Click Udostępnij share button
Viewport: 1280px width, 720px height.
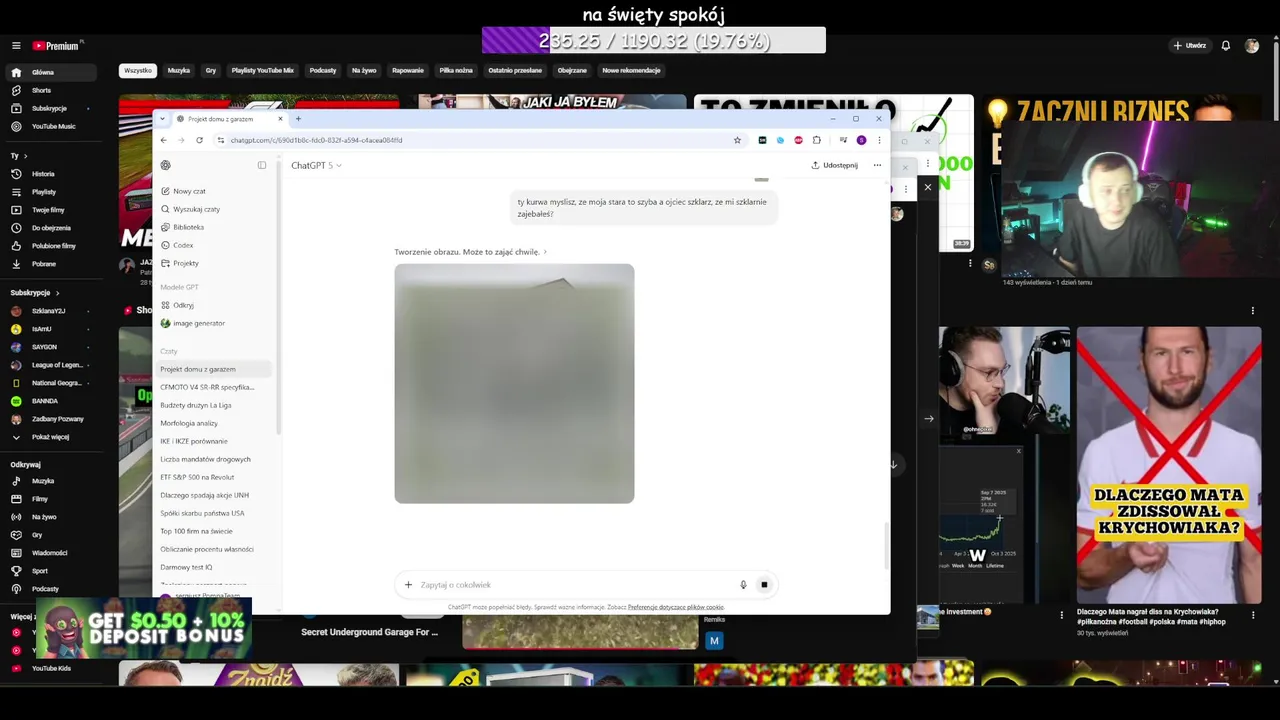click(834, 165)
